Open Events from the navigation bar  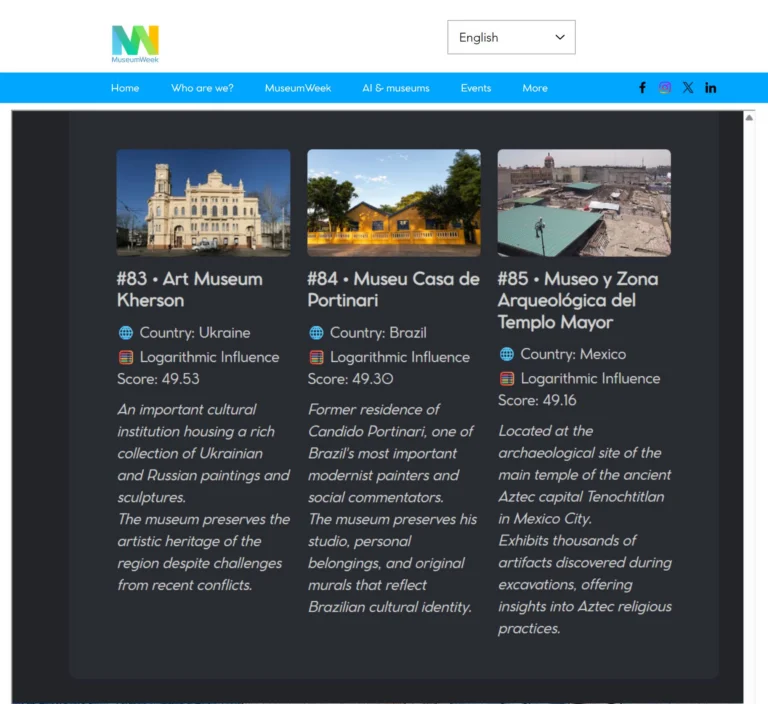point(476,88)
